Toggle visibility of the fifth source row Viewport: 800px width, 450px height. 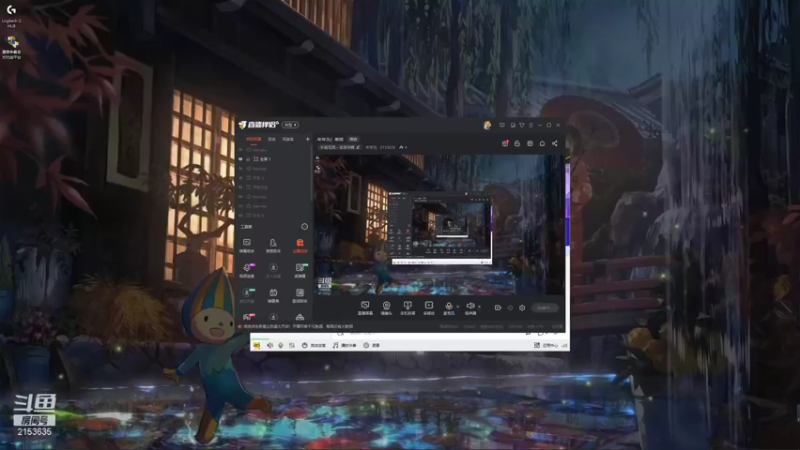click(x=241, y=187)
